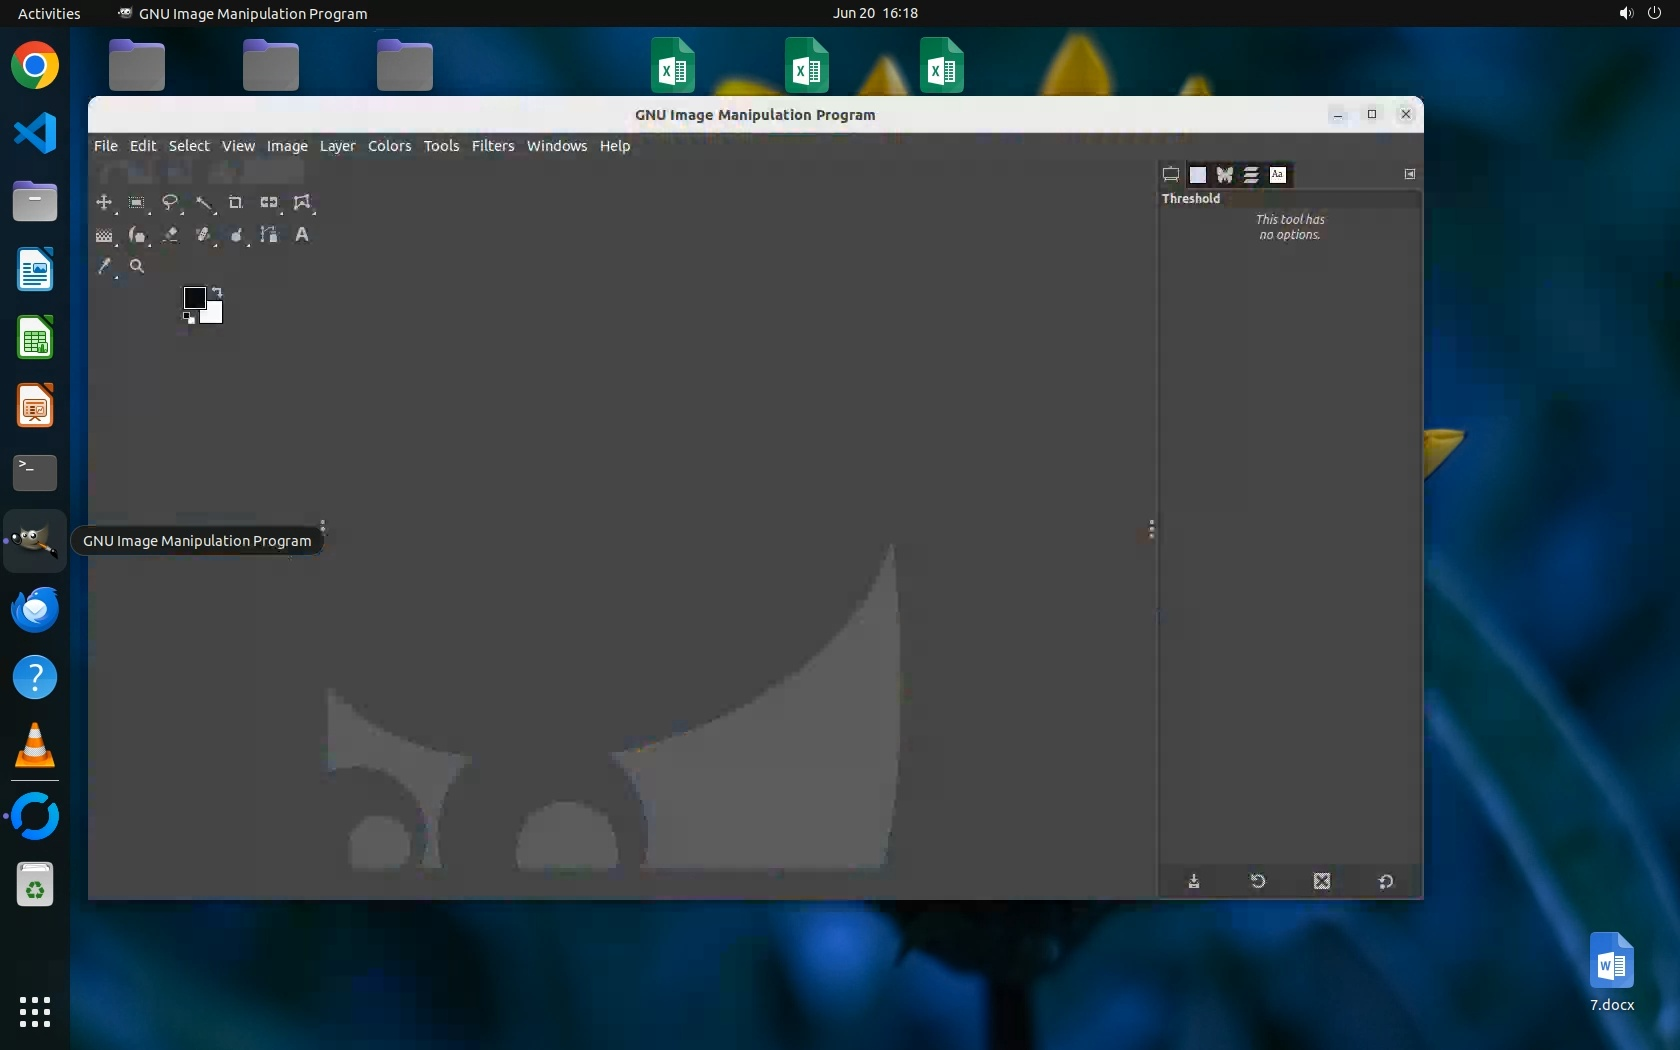Click the save tool preset button
1680x1050 pixels.
[1194, 881]
